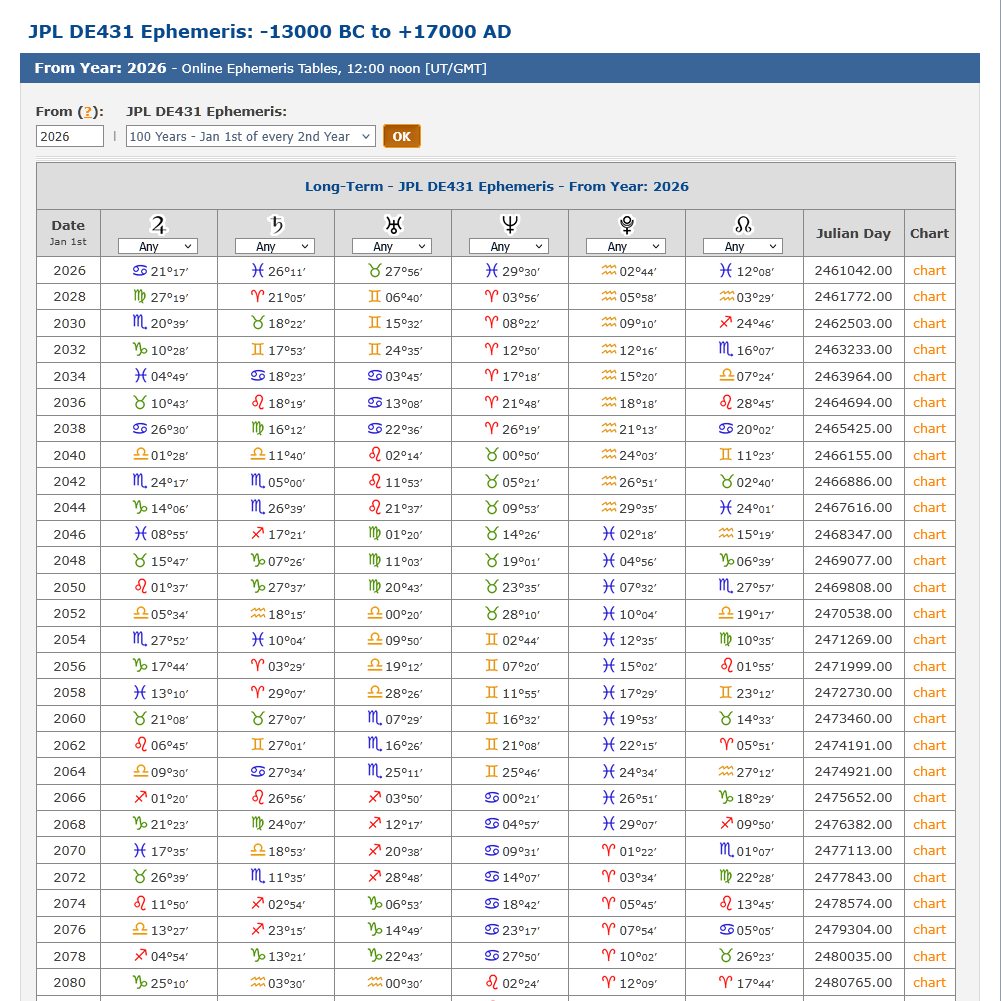Click the Date column header
1001x1001 pixels.
click(x=68, y=232)
